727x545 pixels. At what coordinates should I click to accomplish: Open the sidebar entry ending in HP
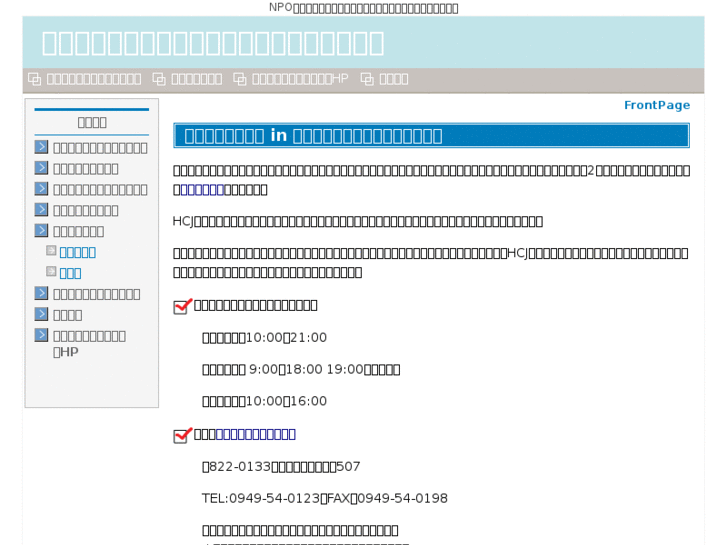coord(89,344)
